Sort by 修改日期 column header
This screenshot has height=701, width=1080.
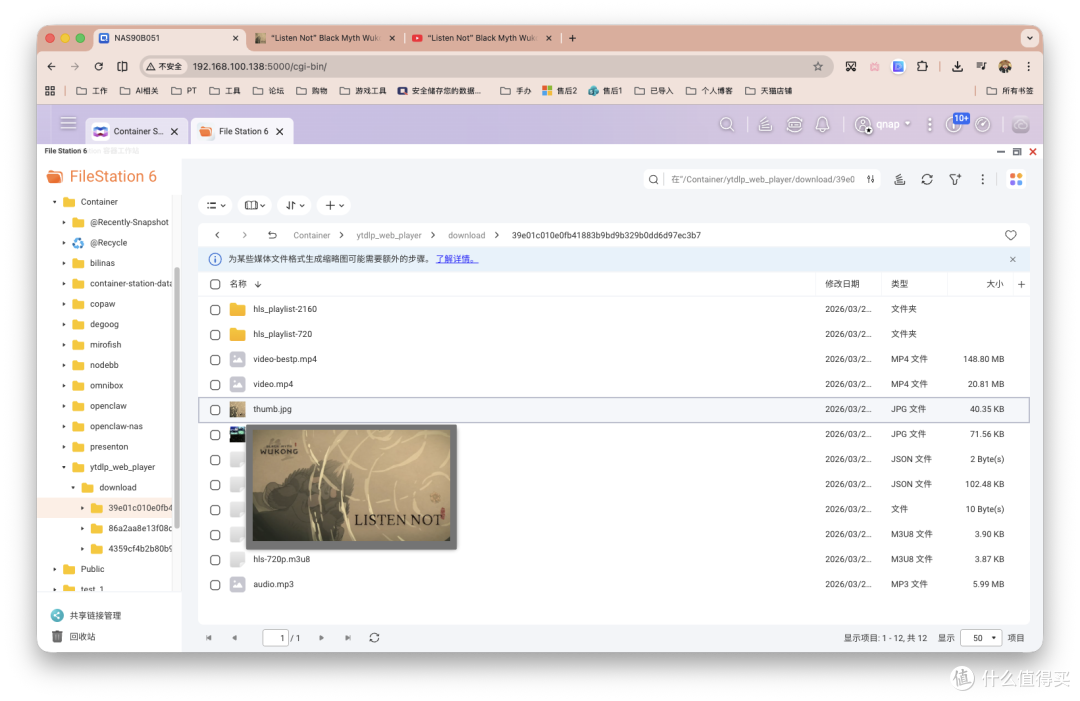842,284
